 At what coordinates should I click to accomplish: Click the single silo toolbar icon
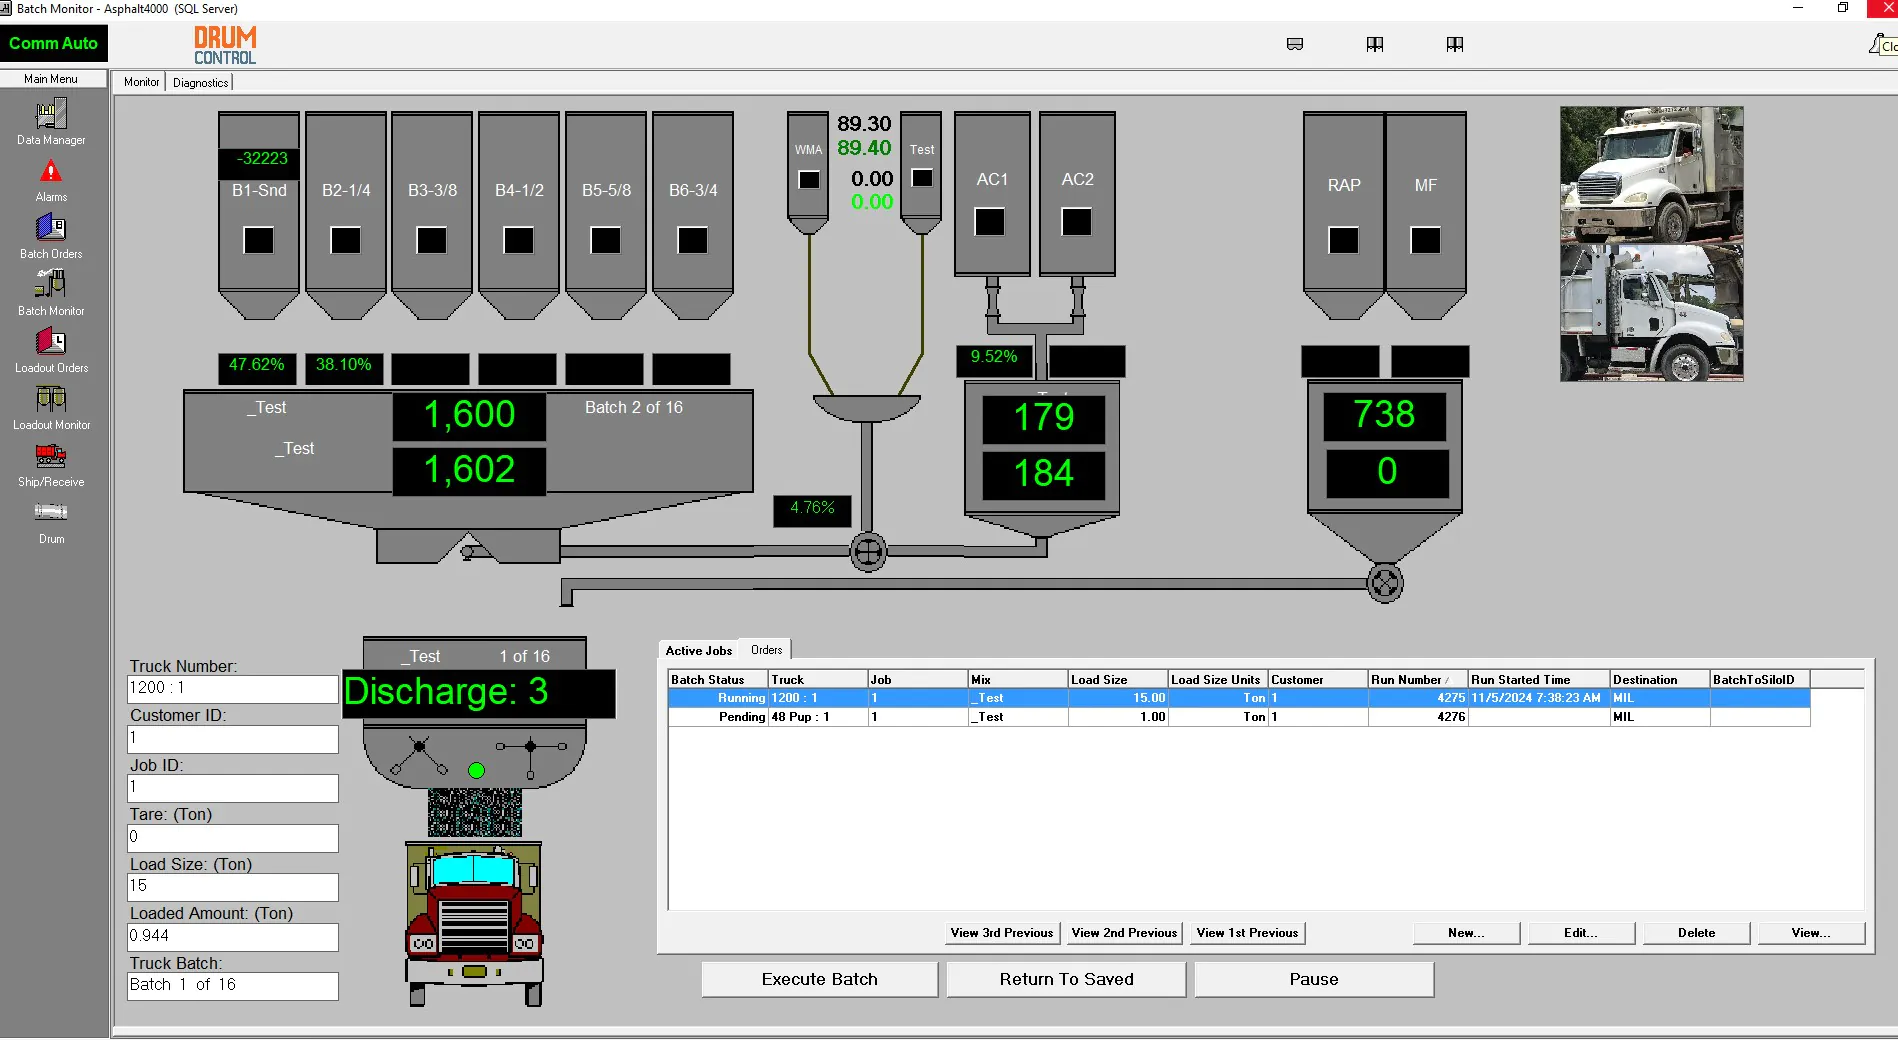pyautogui.click(x=1294, y=44)
